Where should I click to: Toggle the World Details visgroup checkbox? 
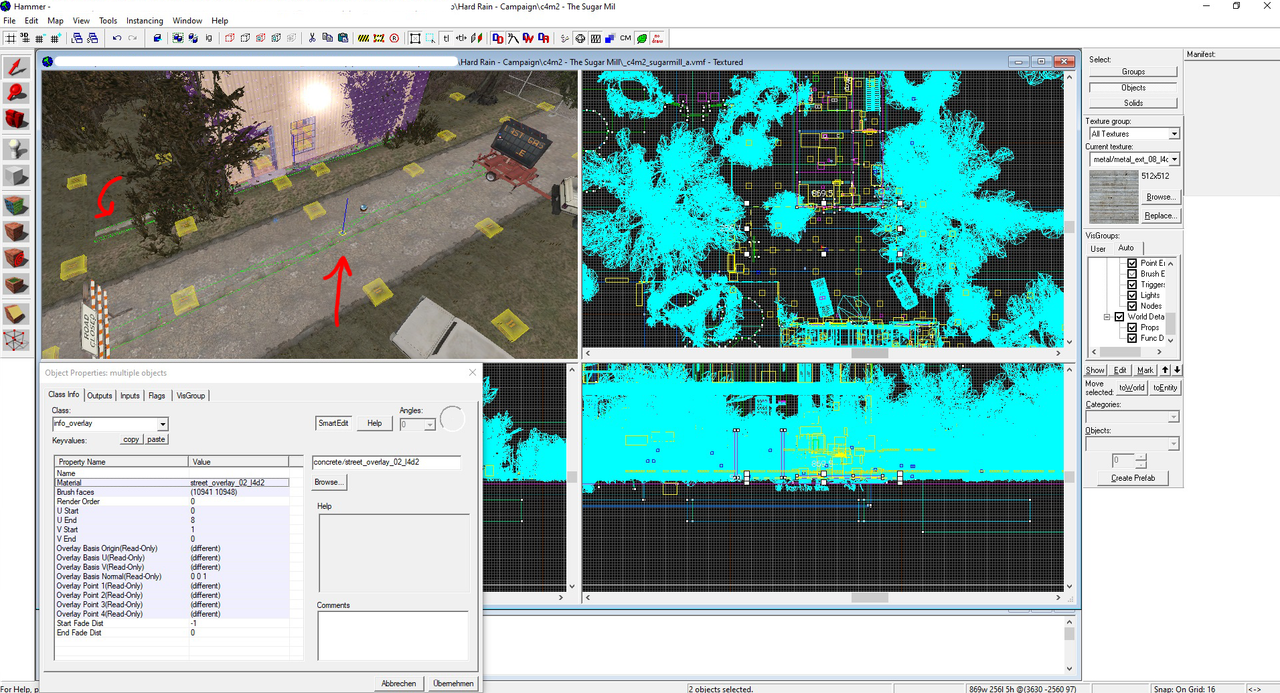[1119, 317]
